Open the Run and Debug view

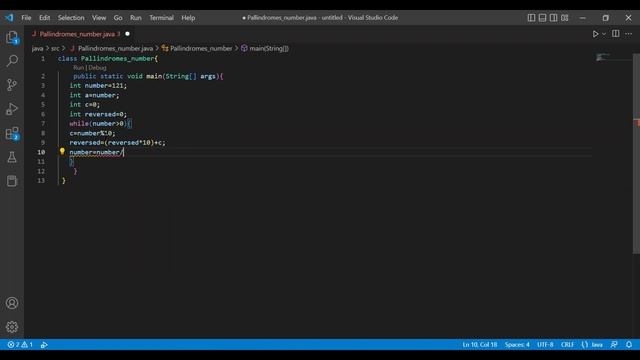click(x=12, y=109)
